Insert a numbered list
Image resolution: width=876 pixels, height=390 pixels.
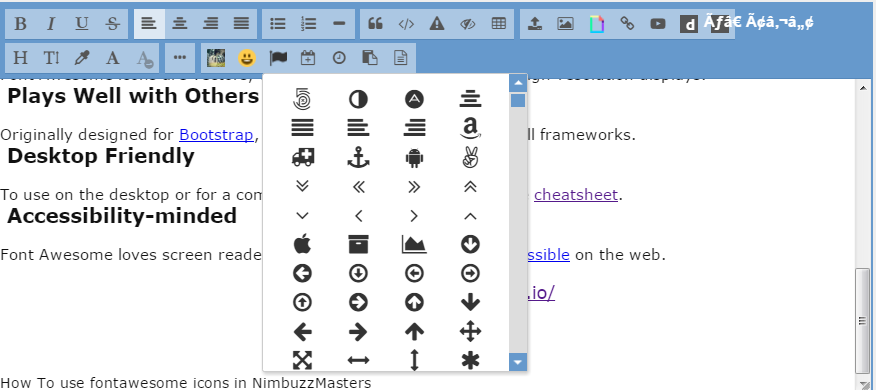(x=308, y=24)
